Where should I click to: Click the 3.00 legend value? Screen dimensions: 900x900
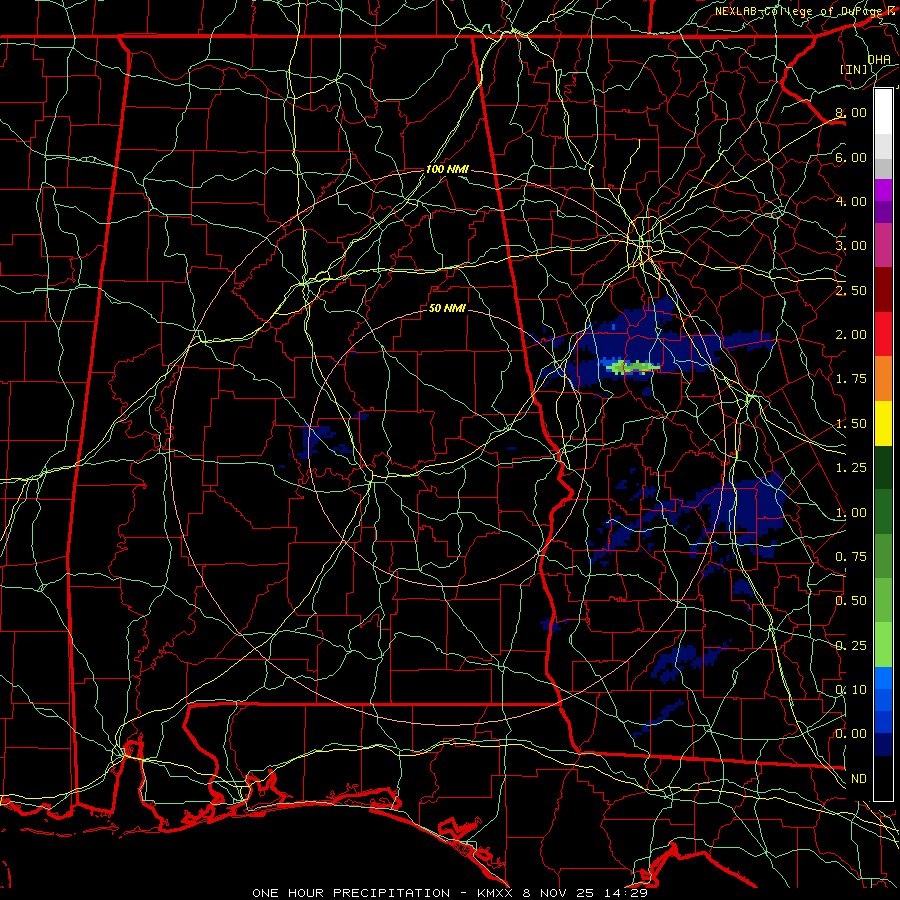[x=851, y=246]
